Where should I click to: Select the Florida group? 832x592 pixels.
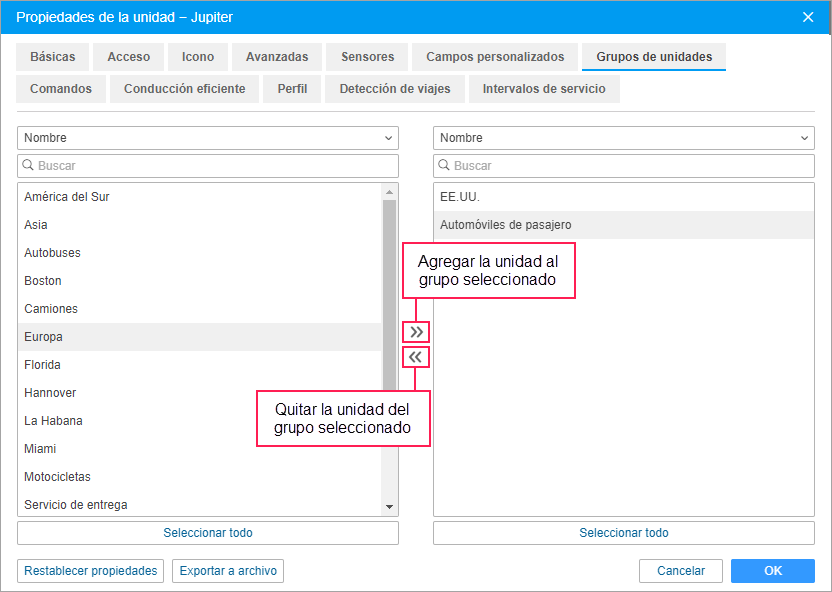[200, 365]
